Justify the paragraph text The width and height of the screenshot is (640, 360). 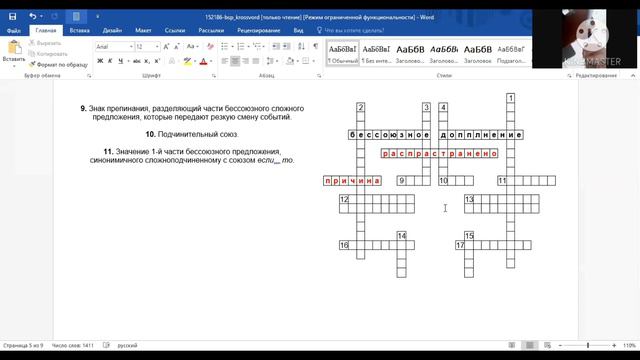point(256,61)
